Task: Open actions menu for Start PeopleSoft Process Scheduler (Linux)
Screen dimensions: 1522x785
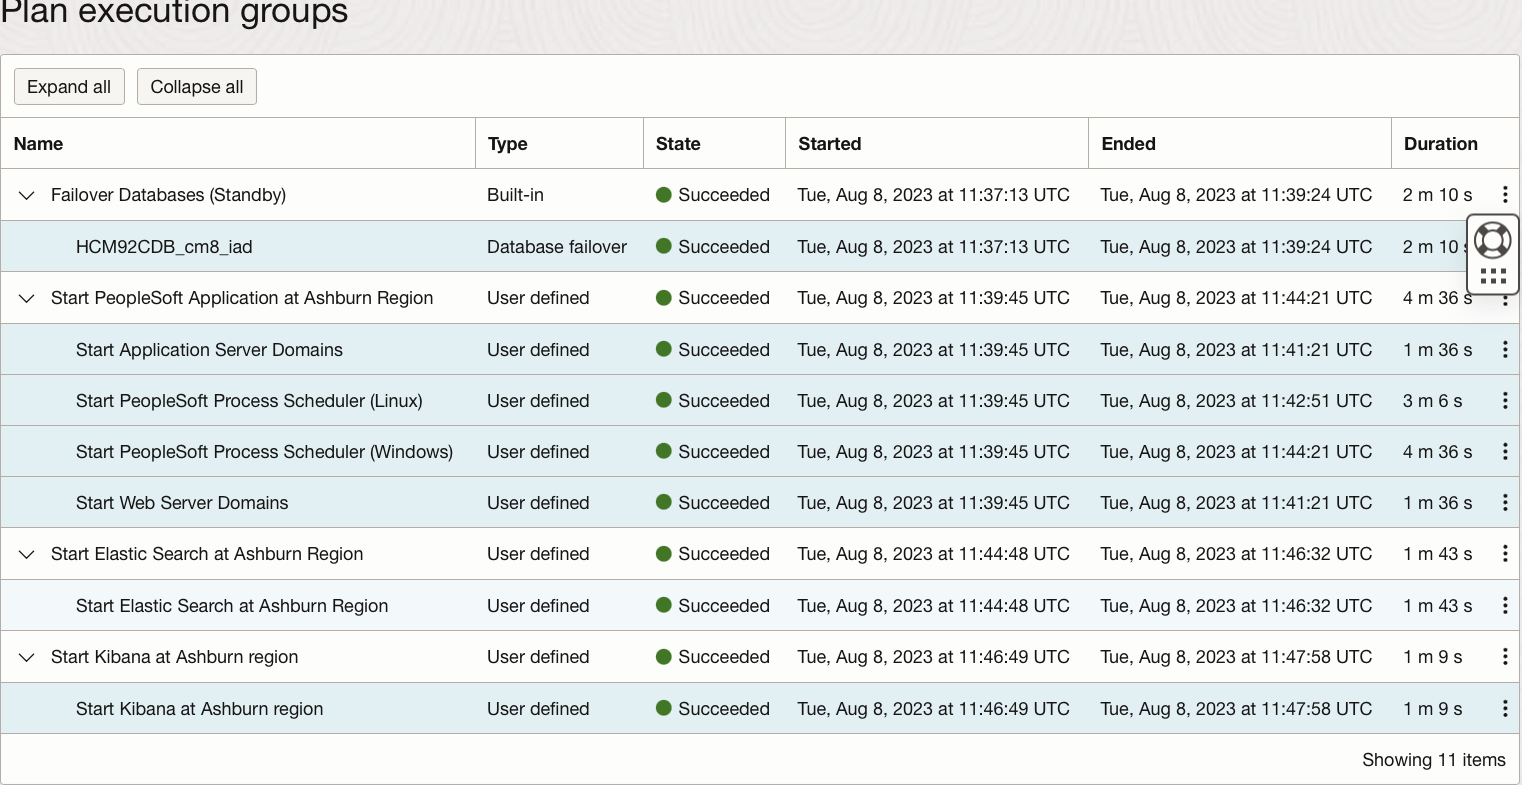Action: [x=1505, y=400]
